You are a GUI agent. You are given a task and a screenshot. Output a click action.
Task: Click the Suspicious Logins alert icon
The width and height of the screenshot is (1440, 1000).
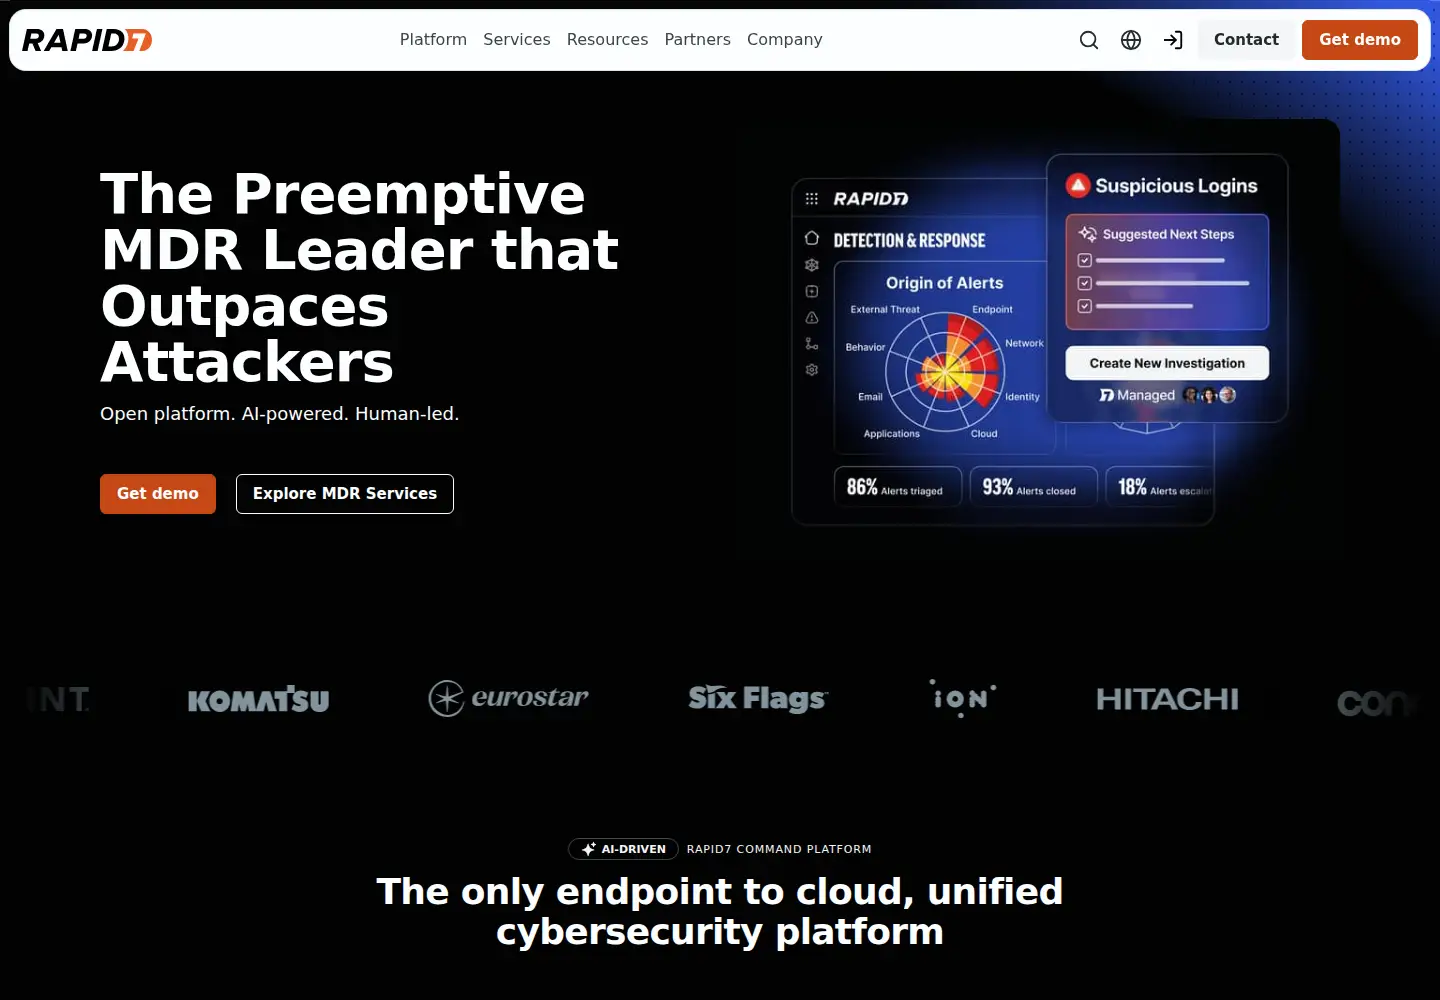pos(1078,185)
